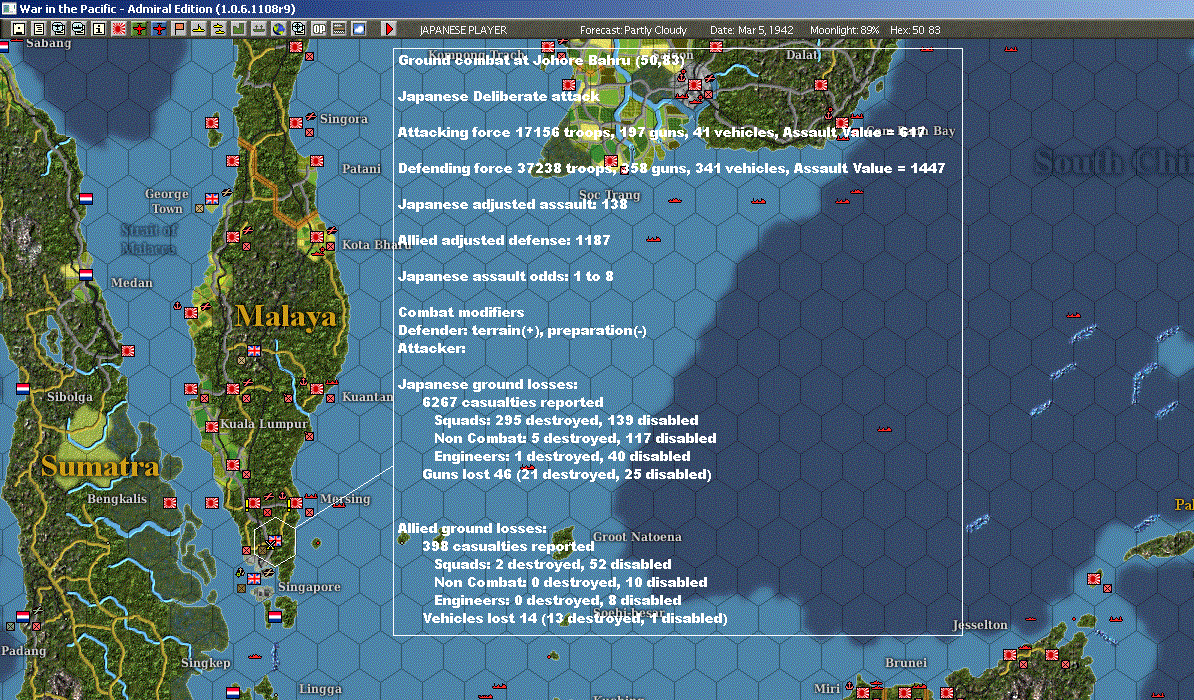The width and height of the screenshot is (1194, 700).
Task: Click the red arrow end turn button
Action: (x=389, y=29)
